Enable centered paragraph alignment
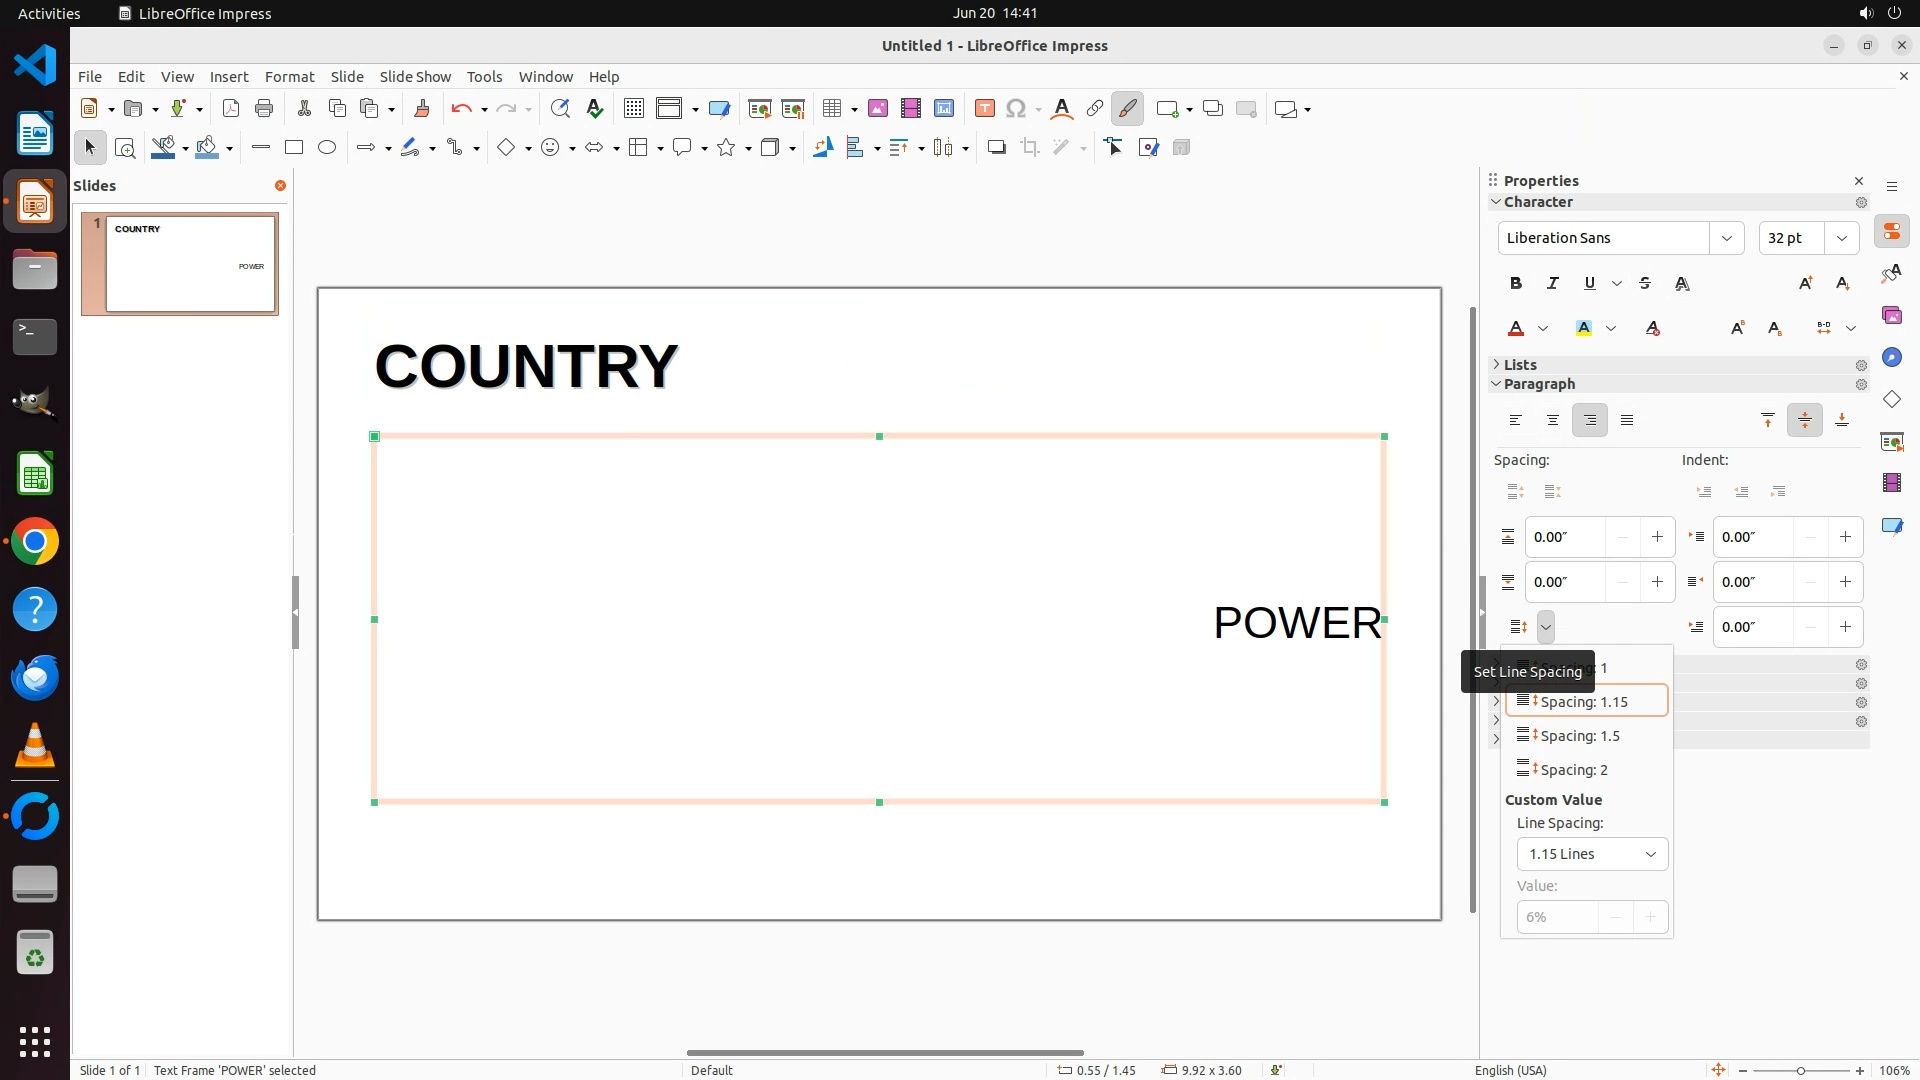 pyautogui.click(x=1553, y=421)
